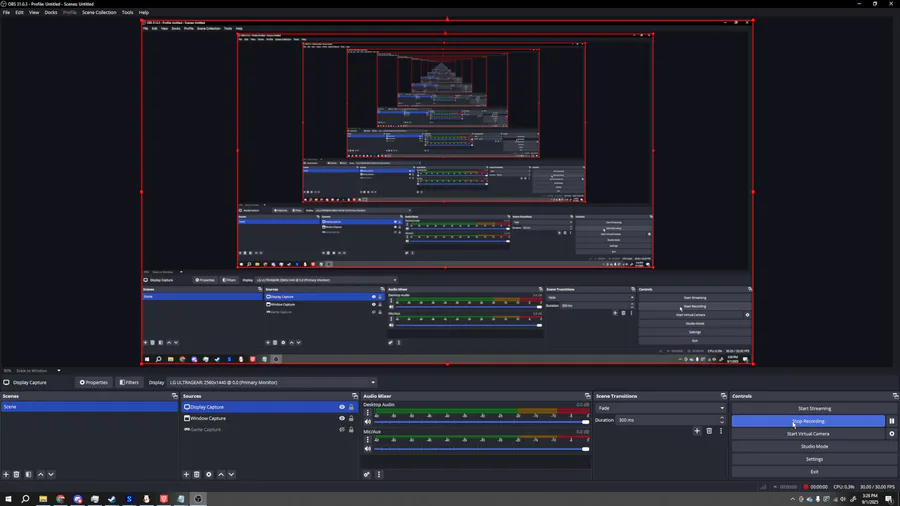Move scene up with Scenes up arrow

point(41,474)
